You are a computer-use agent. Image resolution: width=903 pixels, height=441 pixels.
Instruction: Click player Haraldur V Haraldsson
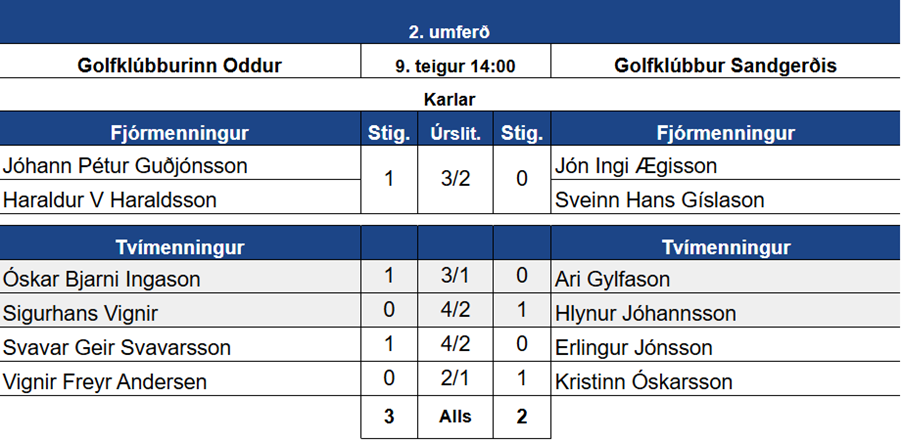pyautogui.click(x=110, y=199)
